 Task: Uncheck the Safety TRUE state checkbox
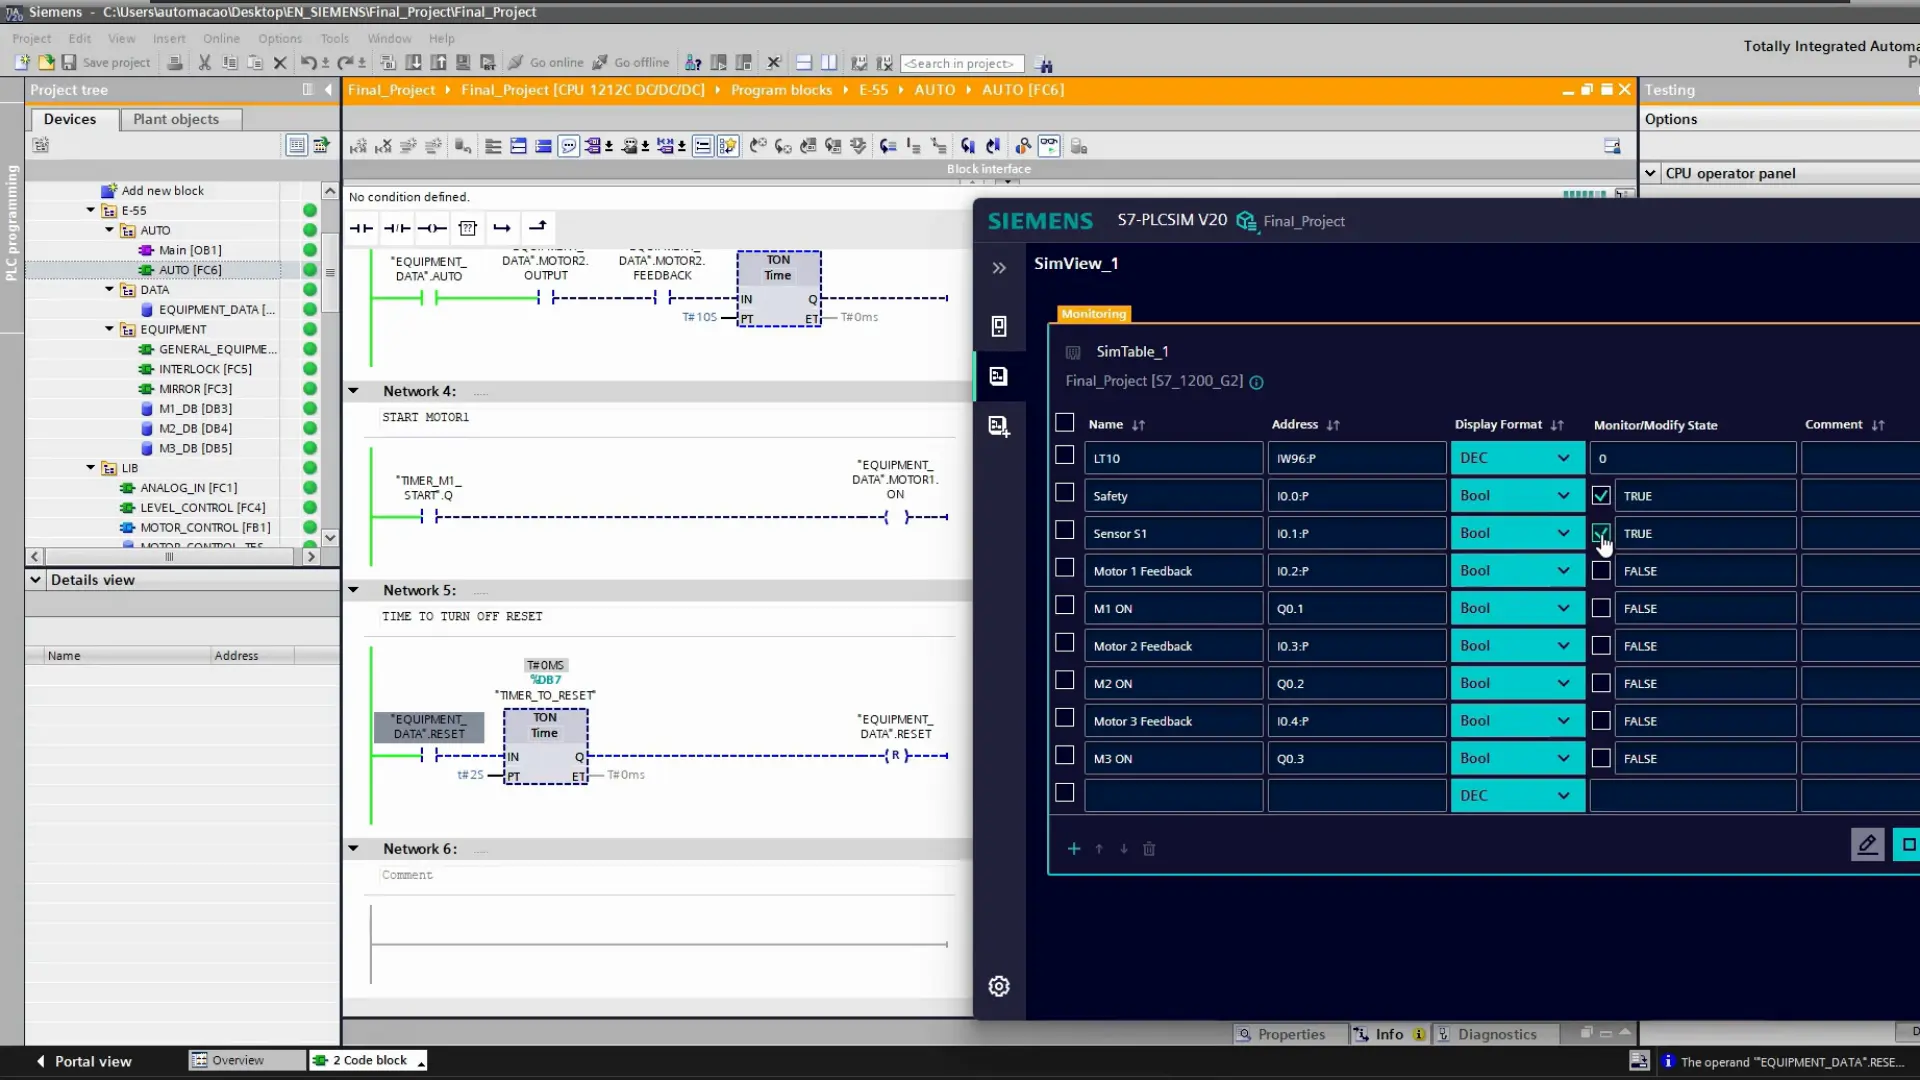(x=1601, y=496)
